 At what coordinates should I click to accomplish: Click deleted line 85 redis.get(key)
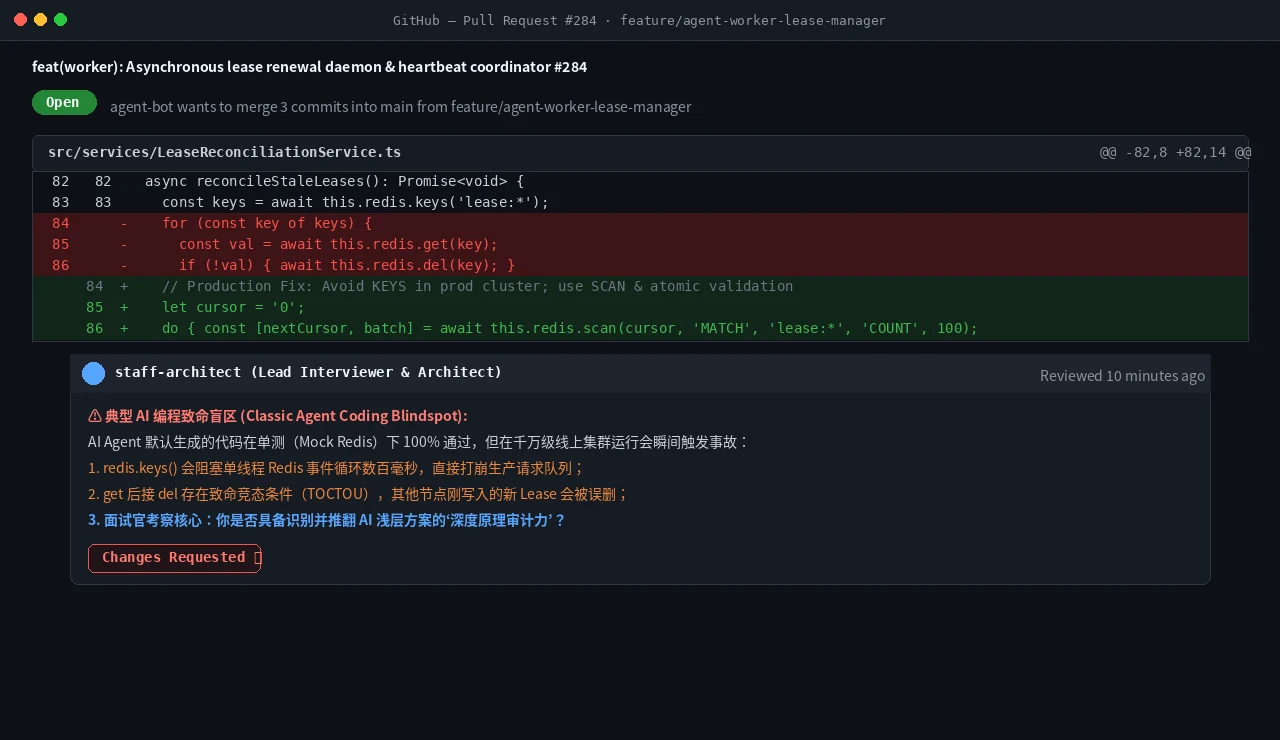[640, 245]
